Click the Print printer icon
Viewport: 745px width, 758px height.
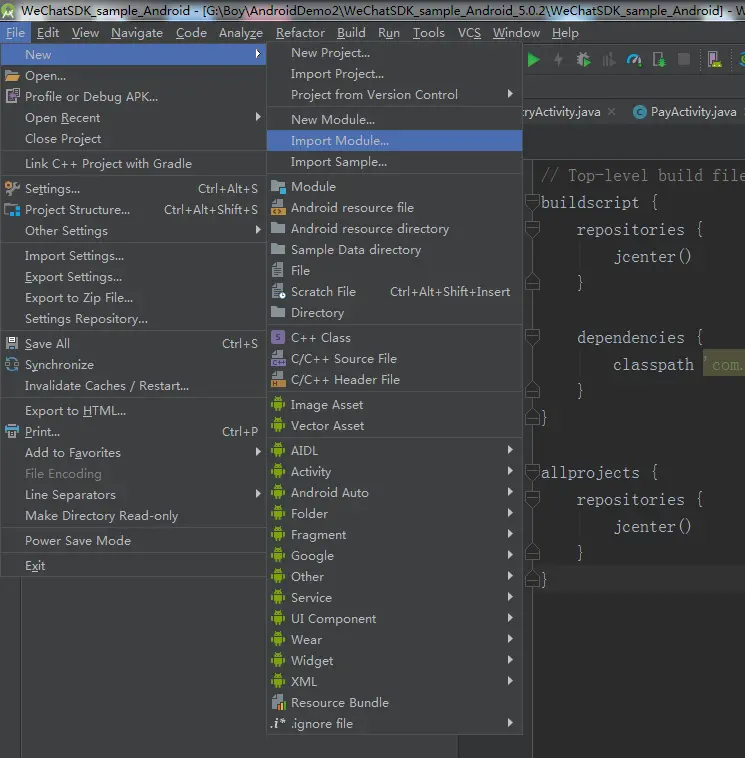(x=12, y=431)
